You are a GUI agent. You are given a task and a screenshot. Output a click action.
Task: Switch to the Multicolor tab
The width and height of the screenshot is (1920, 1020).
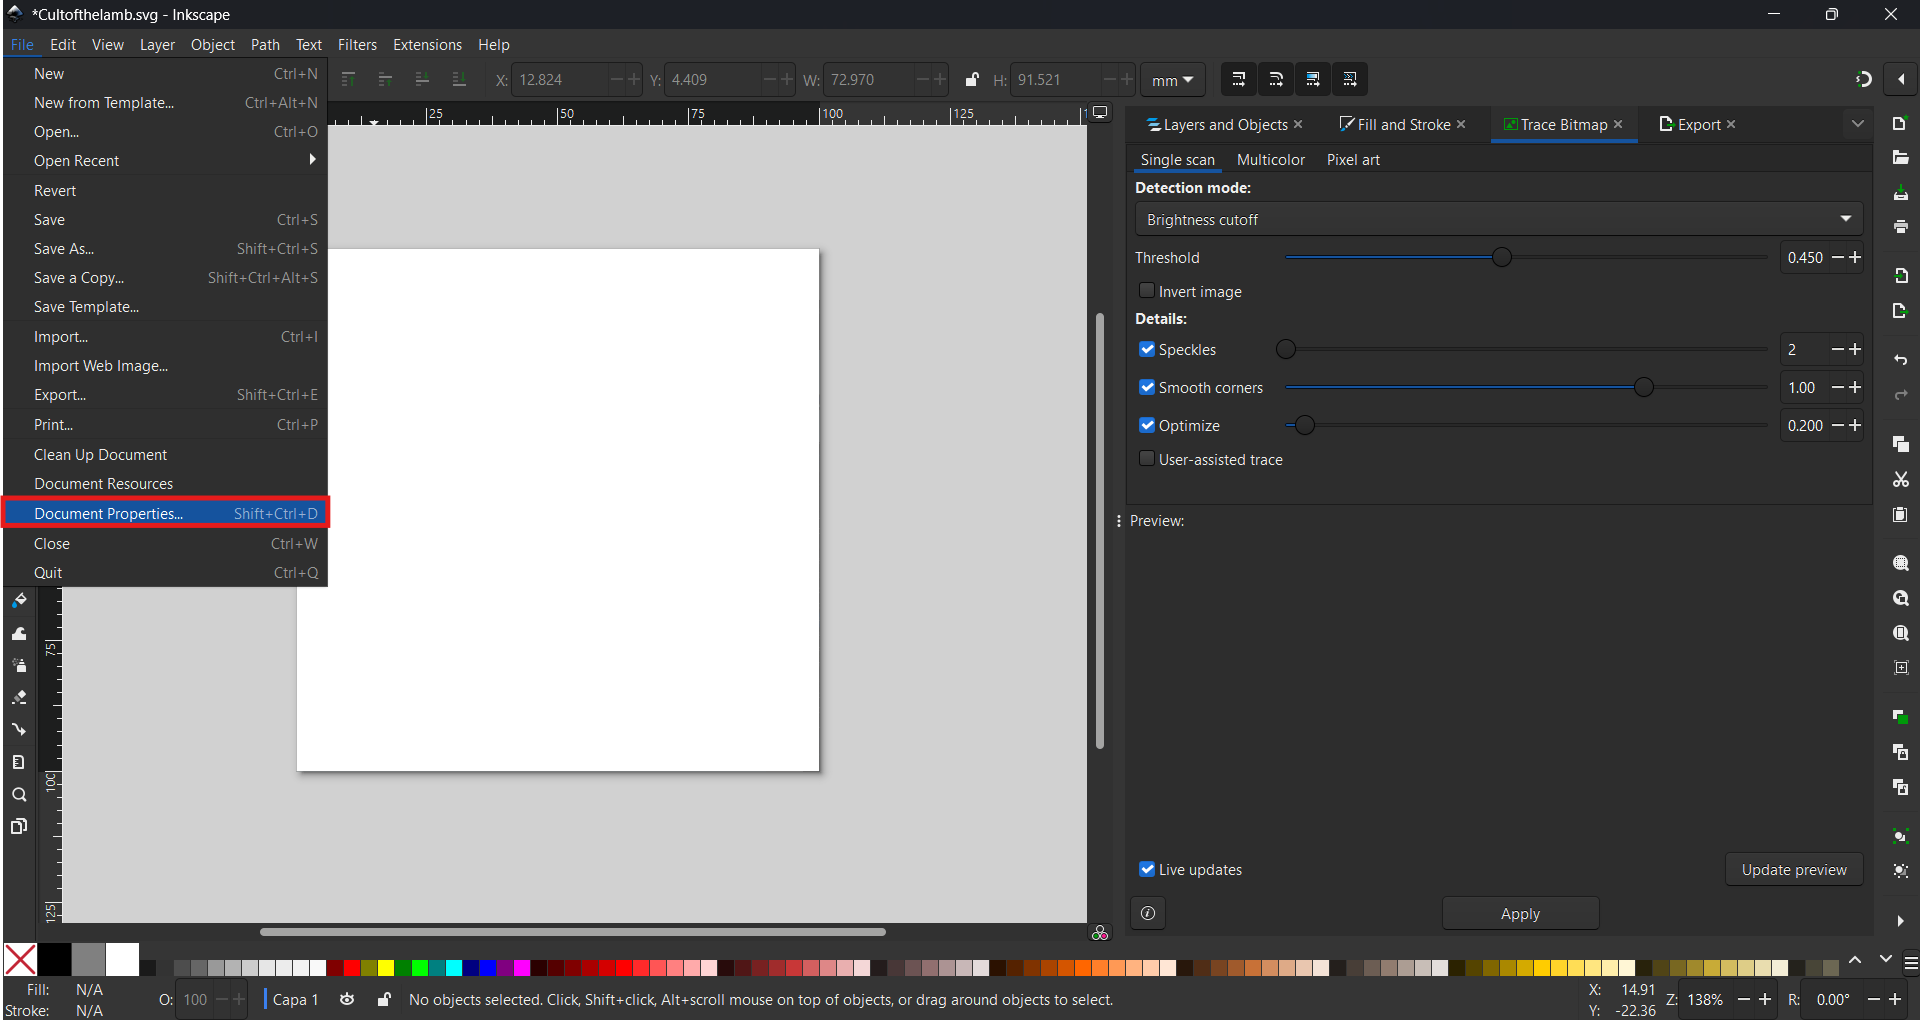pos(1270,160)
